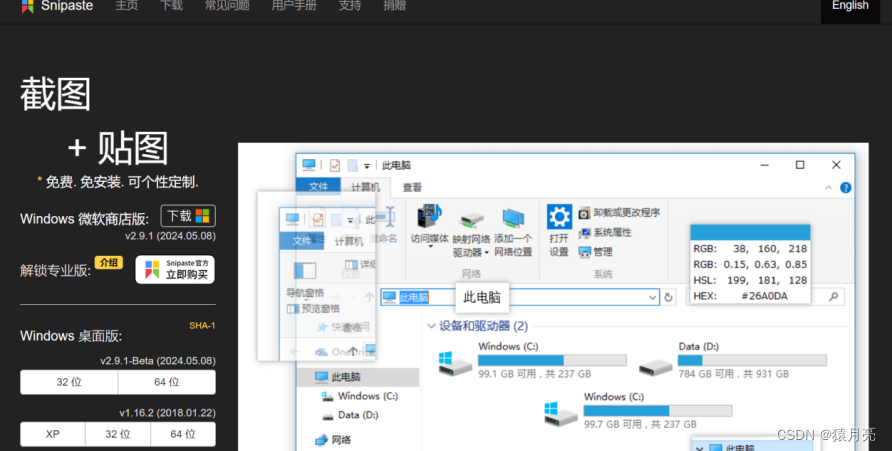
Task: Click 映射网络驱动器 icon in the ribbon
Action: [x=472, y=220]
